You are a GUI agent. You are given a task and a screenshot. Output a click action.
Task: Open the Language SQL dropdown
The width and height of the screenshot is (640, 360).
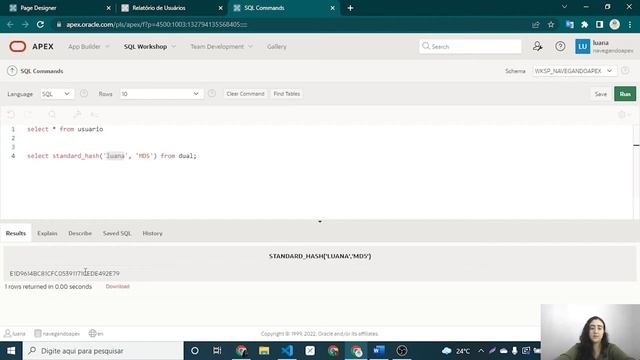click(56, 94)
